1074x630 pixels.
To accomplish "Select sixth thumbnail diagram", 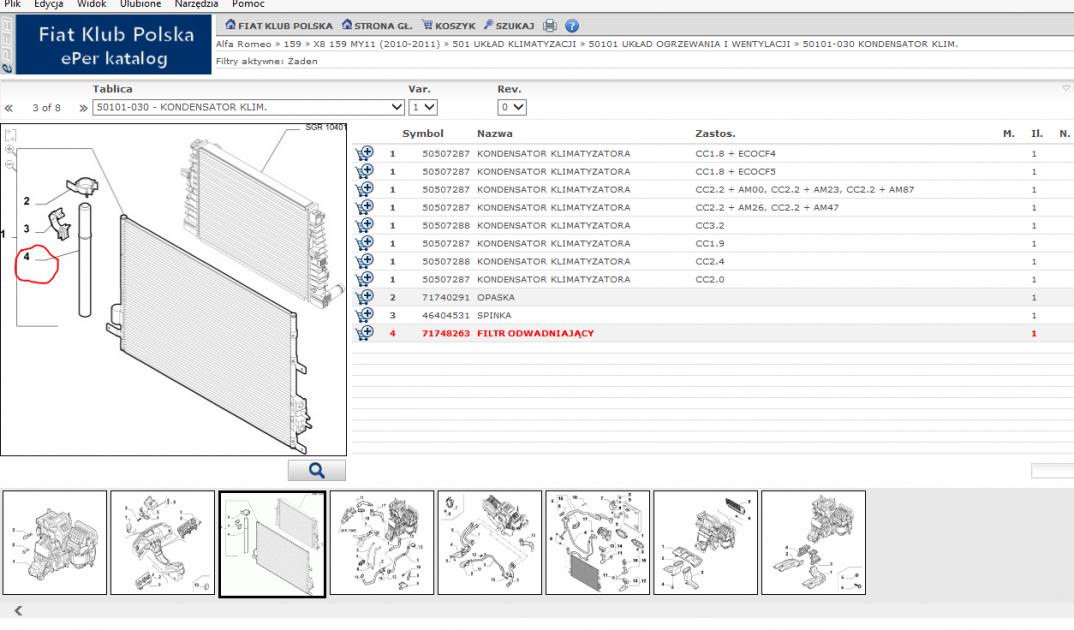I will 597,542.
